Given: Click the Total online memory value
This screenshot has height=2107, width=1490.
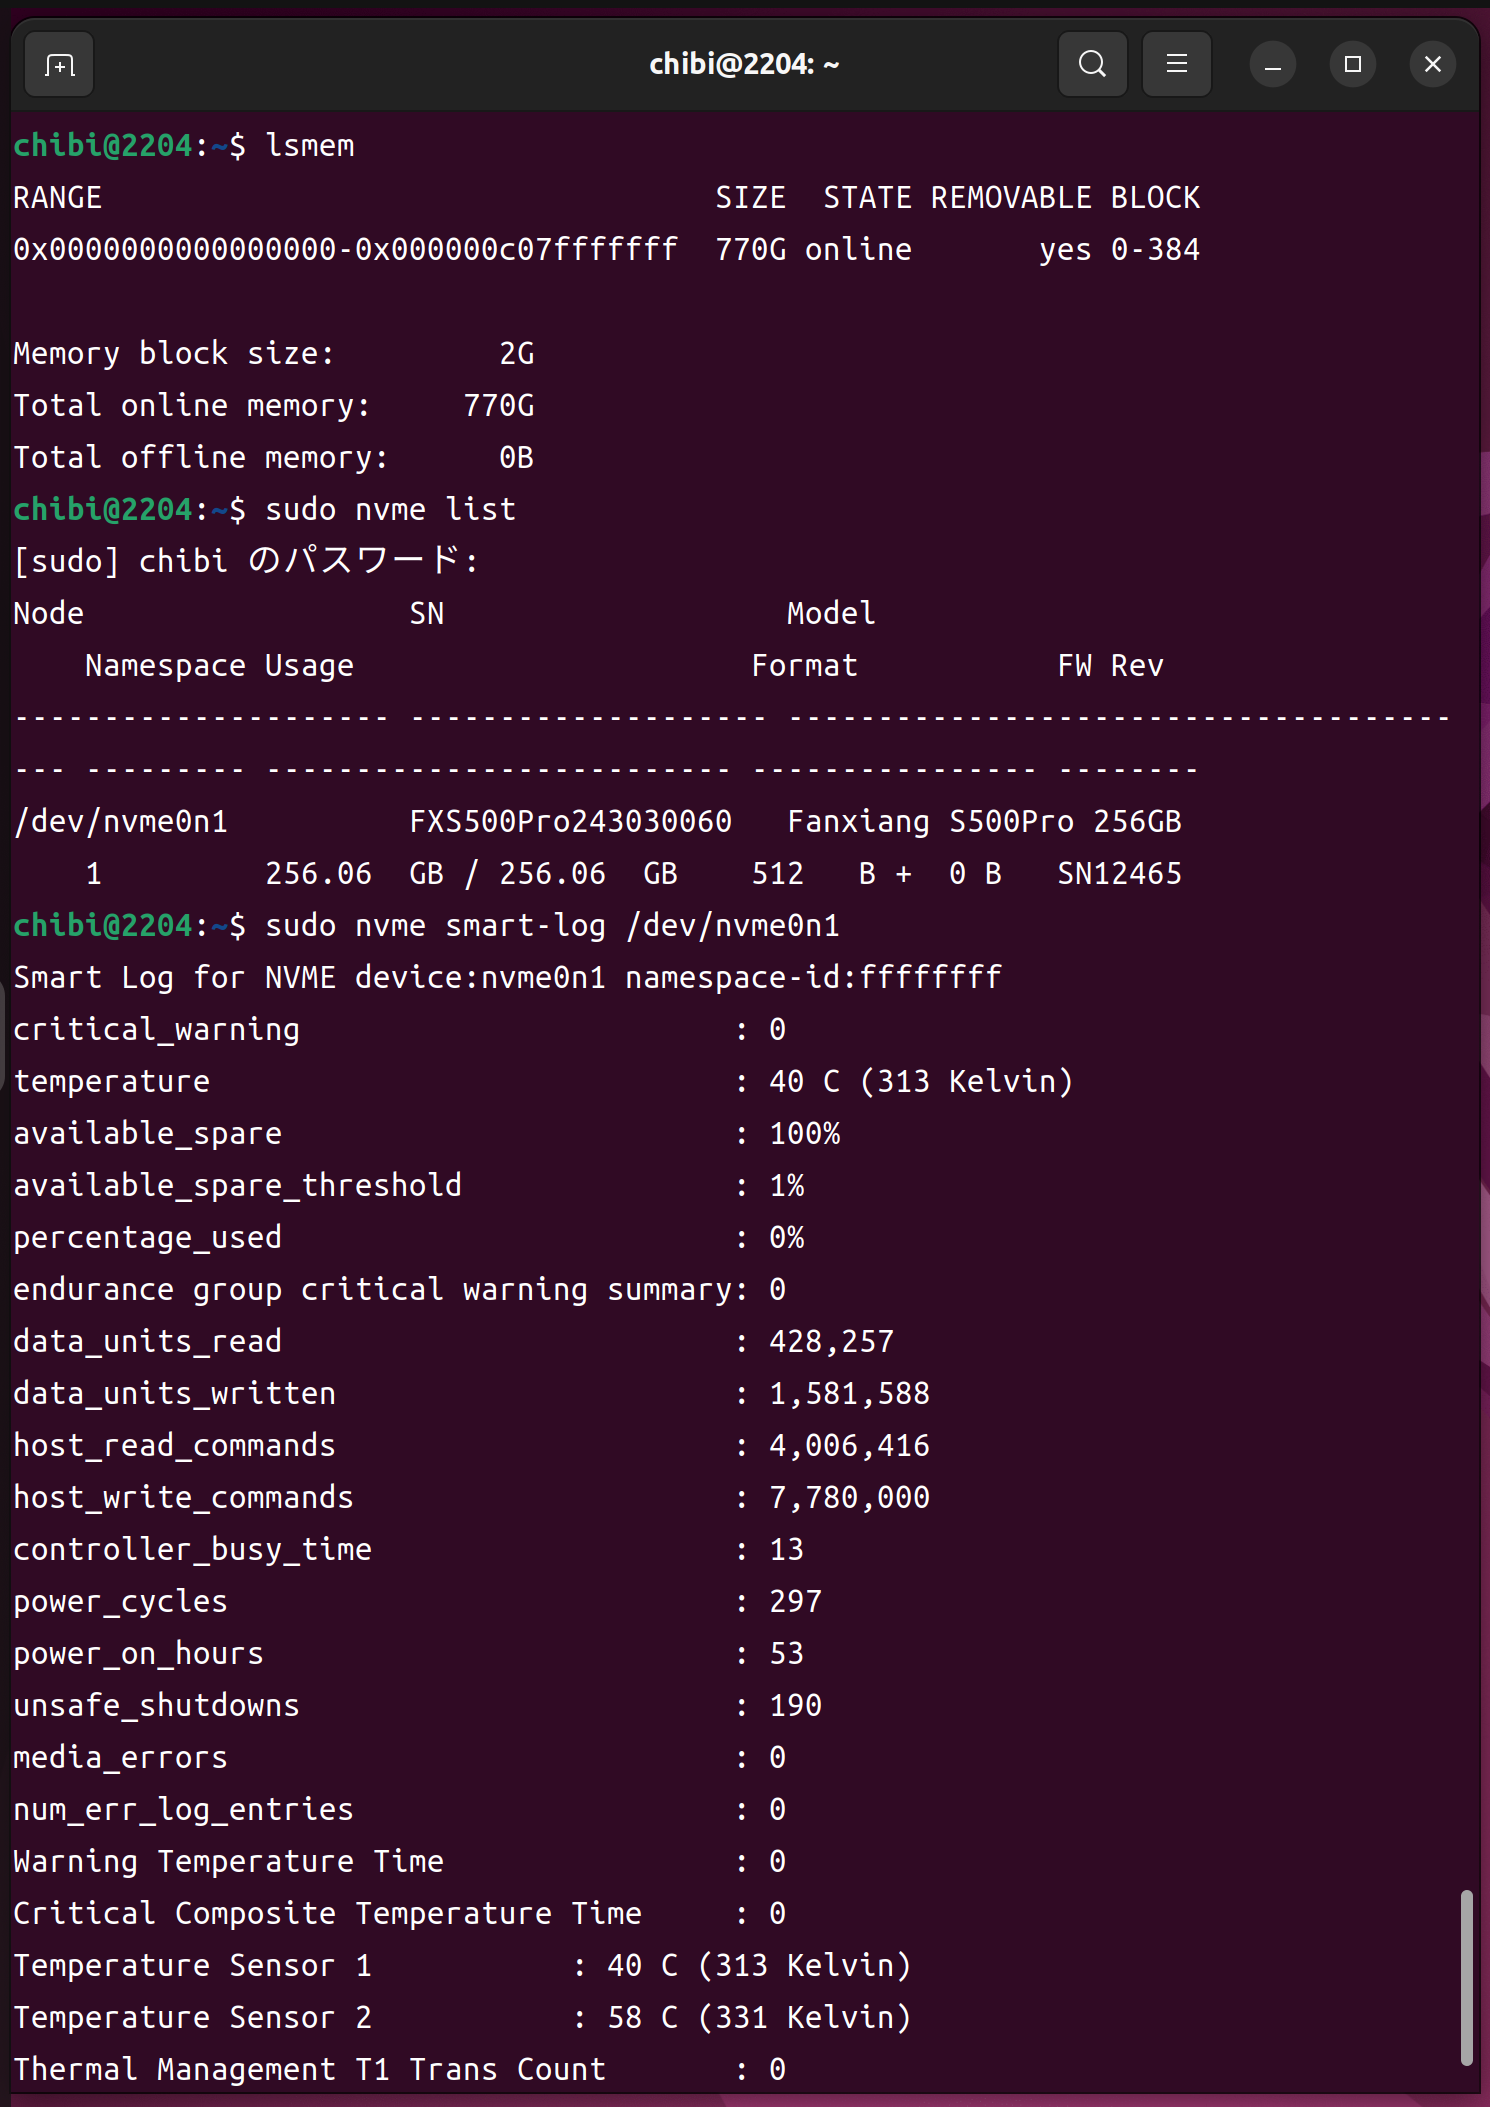Looking at the screenshot, I should pyautogui.click(x=498, y=406).
